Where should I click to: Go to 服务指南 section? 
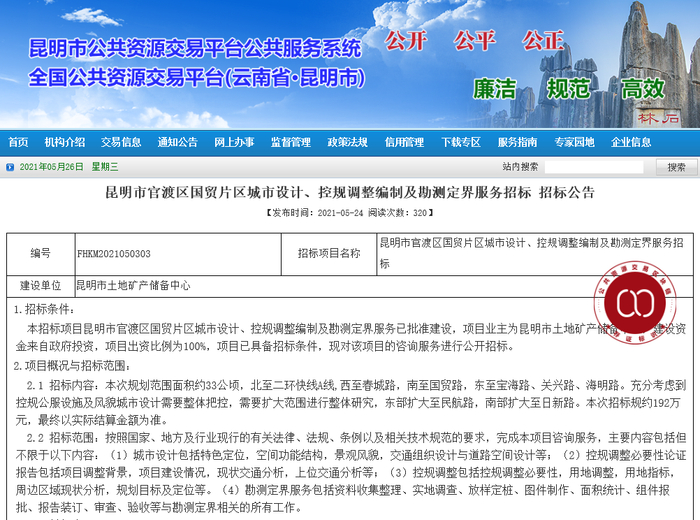[518, 142]
